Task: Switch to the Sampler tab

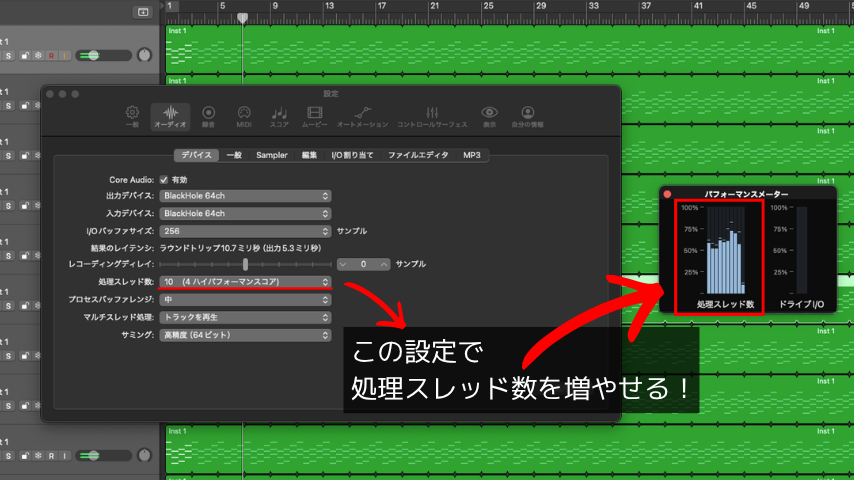Action: click(x=271, y=155)
